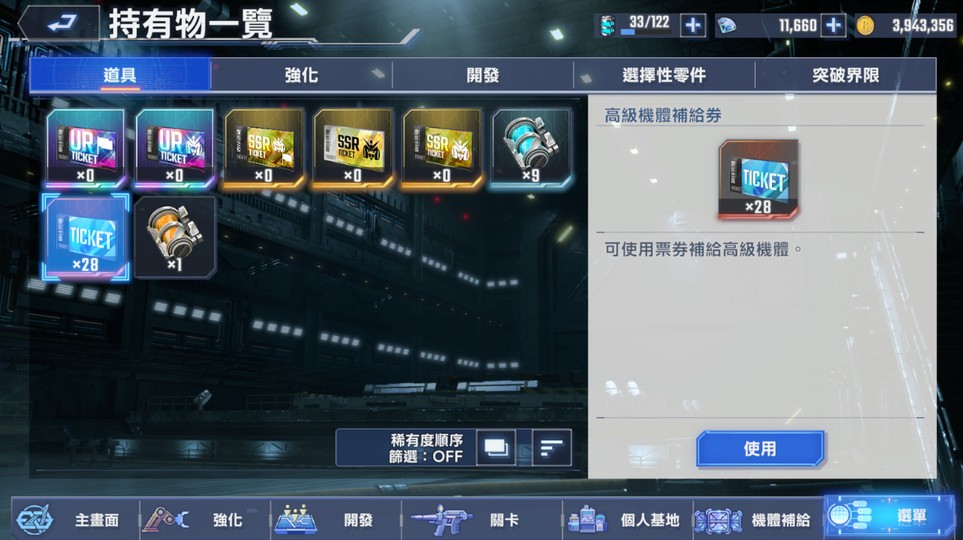Click the back arrow button
This screenshot has width=963, height=540.
point(60,23)
